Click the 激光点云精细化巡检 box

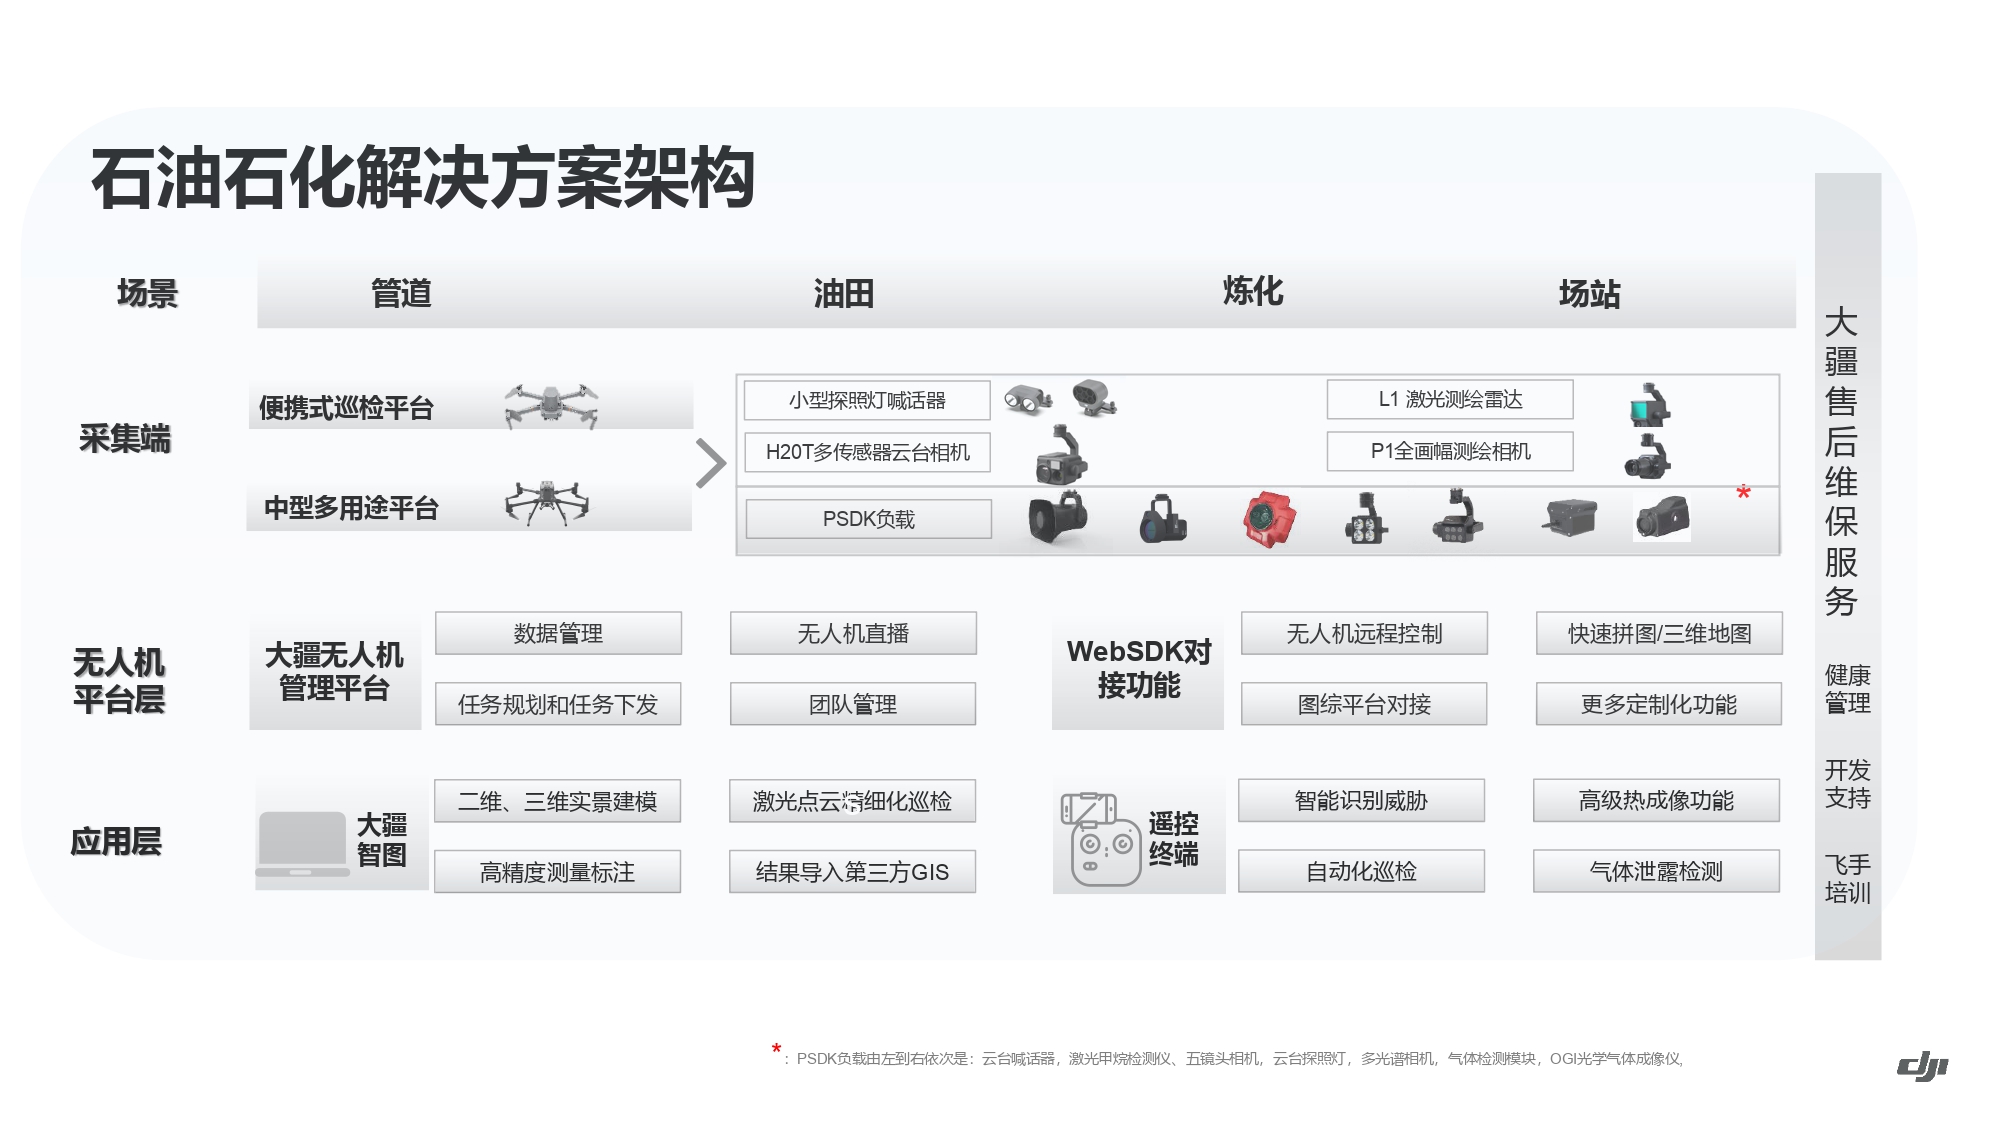[x=852, y=801]
